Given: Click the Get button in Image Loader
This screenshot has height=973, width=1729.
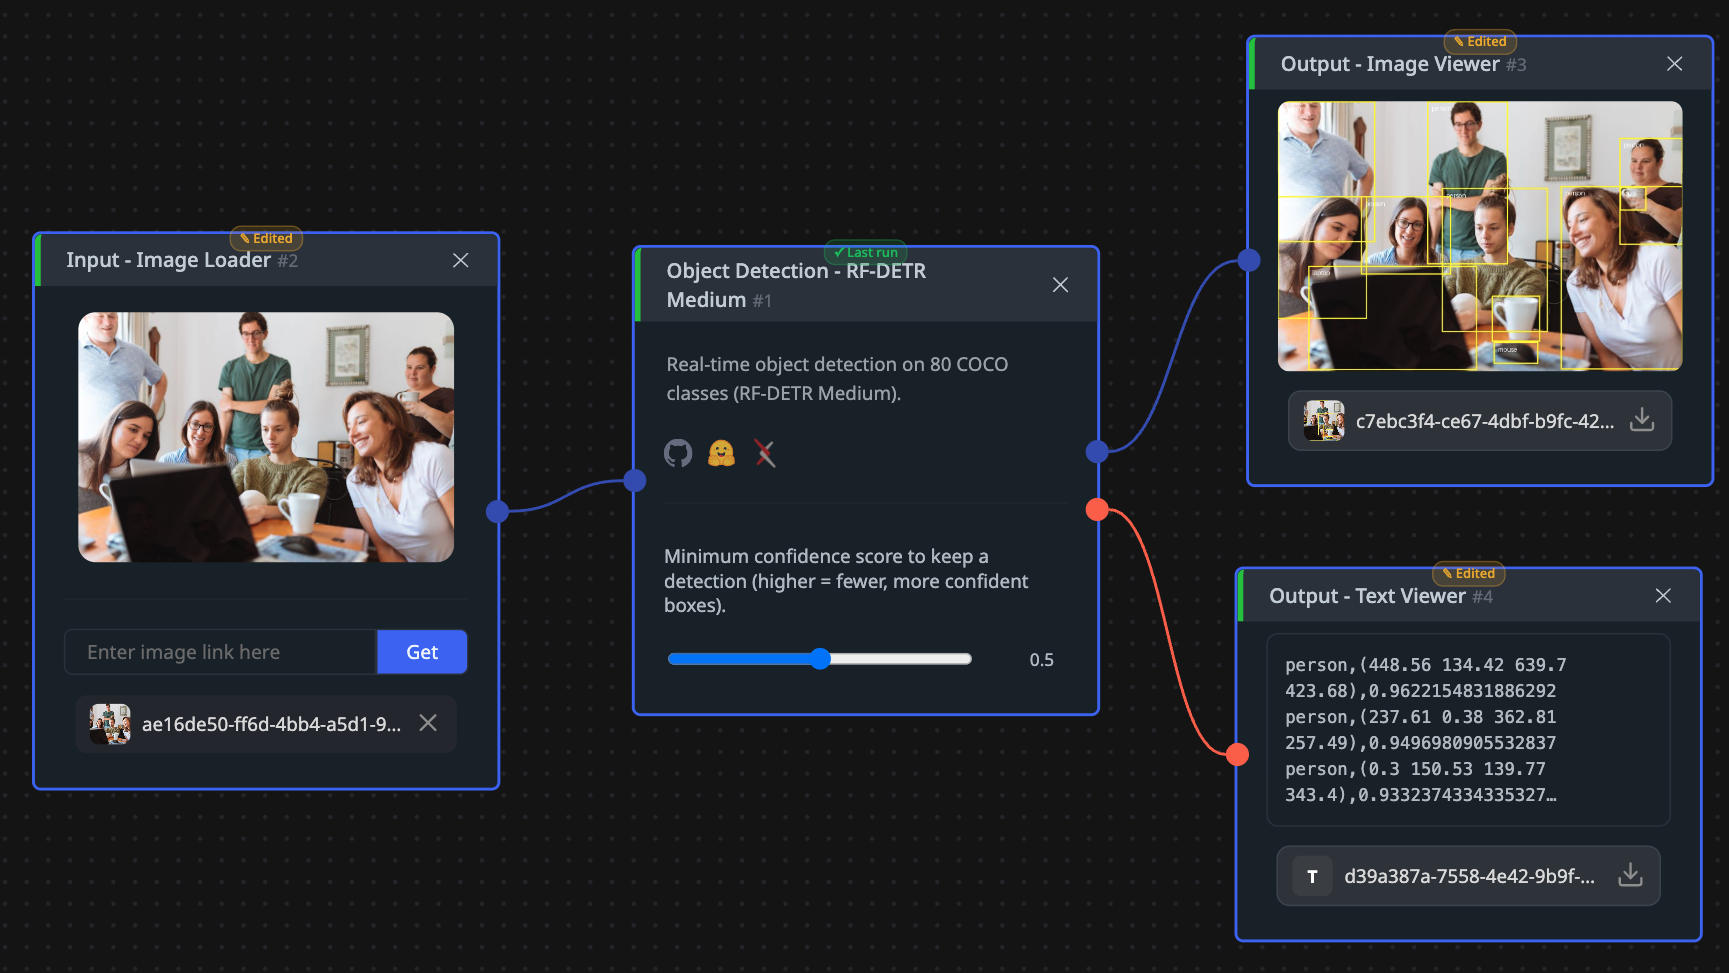Looking at the screenshot, I should point(422,652).
